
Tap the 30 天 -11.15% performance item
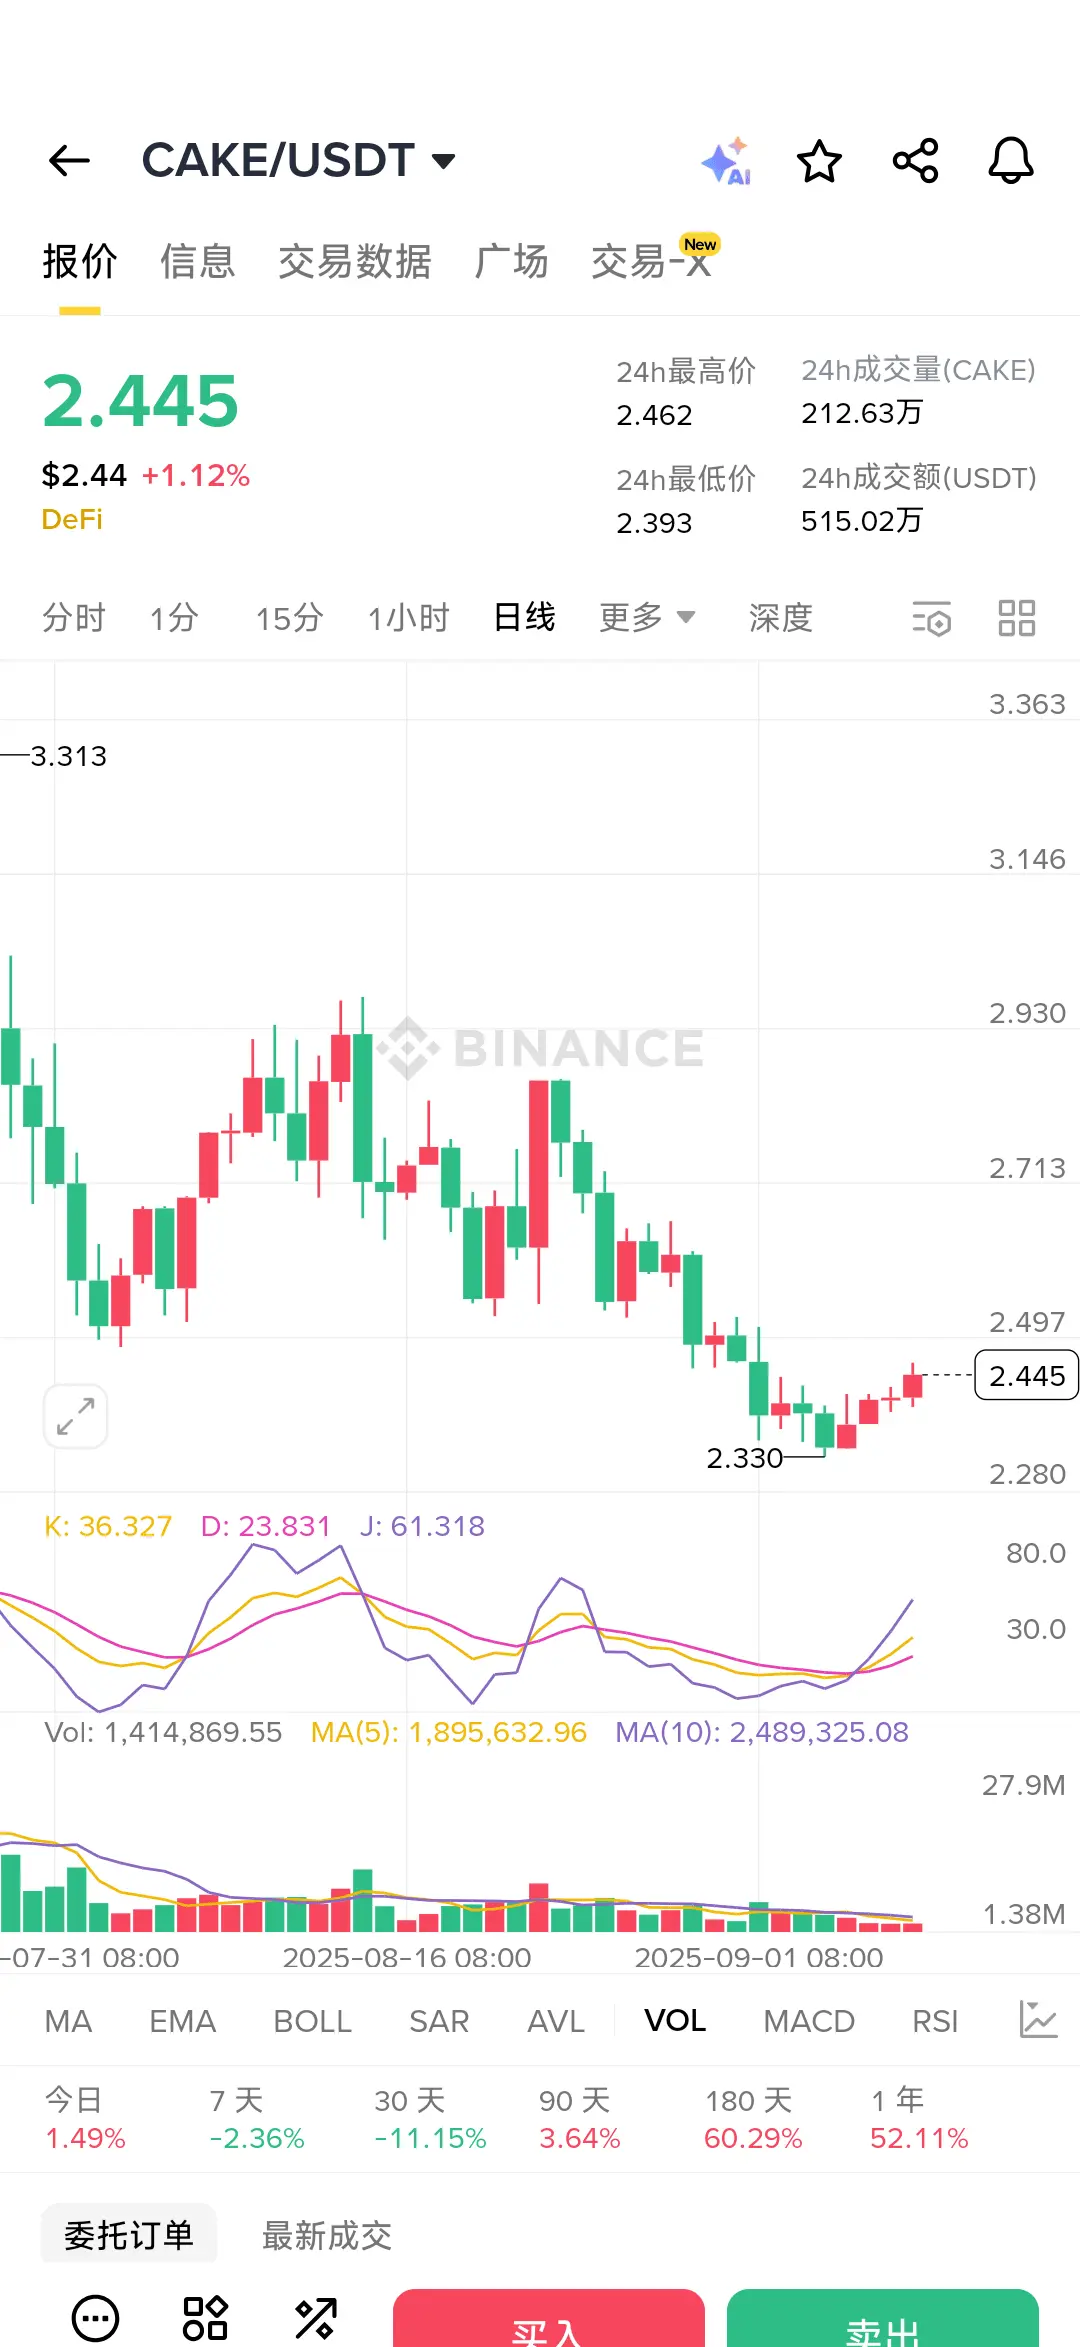pos(430,2119)
